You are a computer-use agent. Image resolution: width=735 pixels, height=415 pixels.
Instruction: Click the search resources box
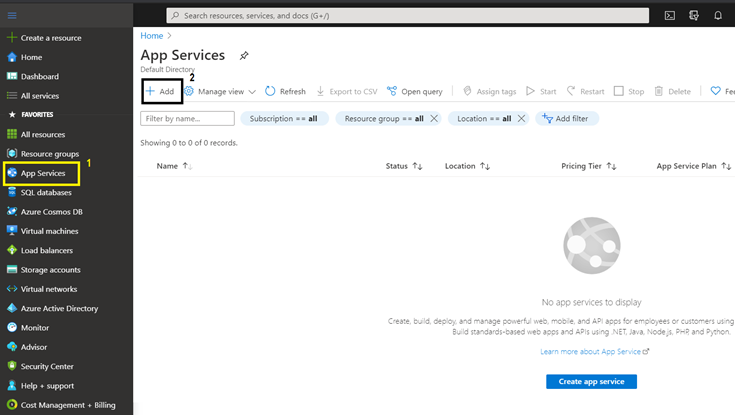(x=407, y=15)
